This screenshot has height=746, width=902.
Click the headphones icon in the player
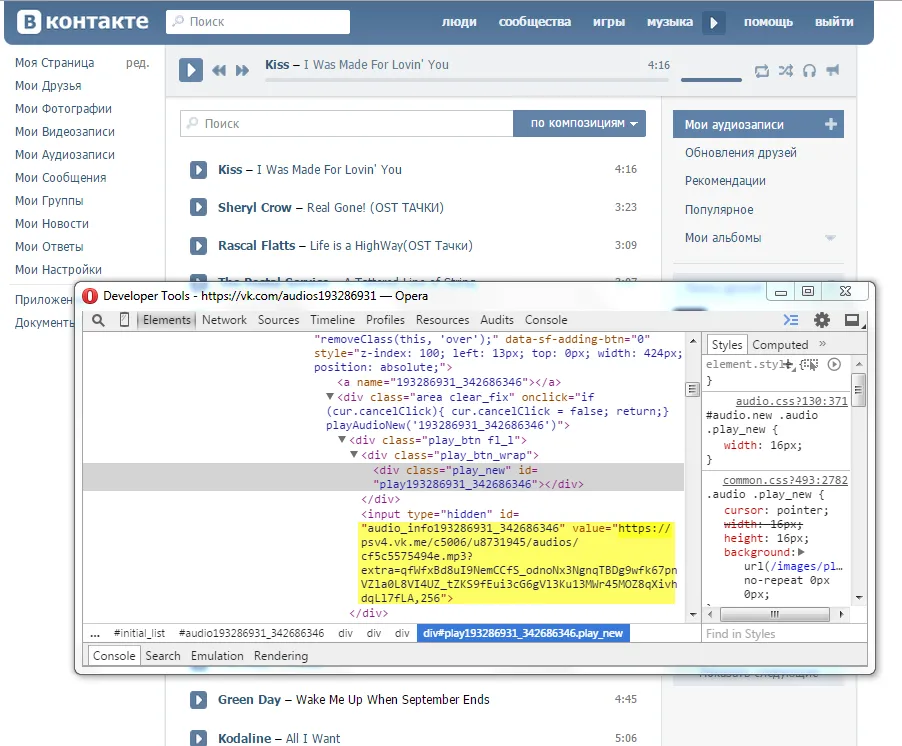point(809,70)
